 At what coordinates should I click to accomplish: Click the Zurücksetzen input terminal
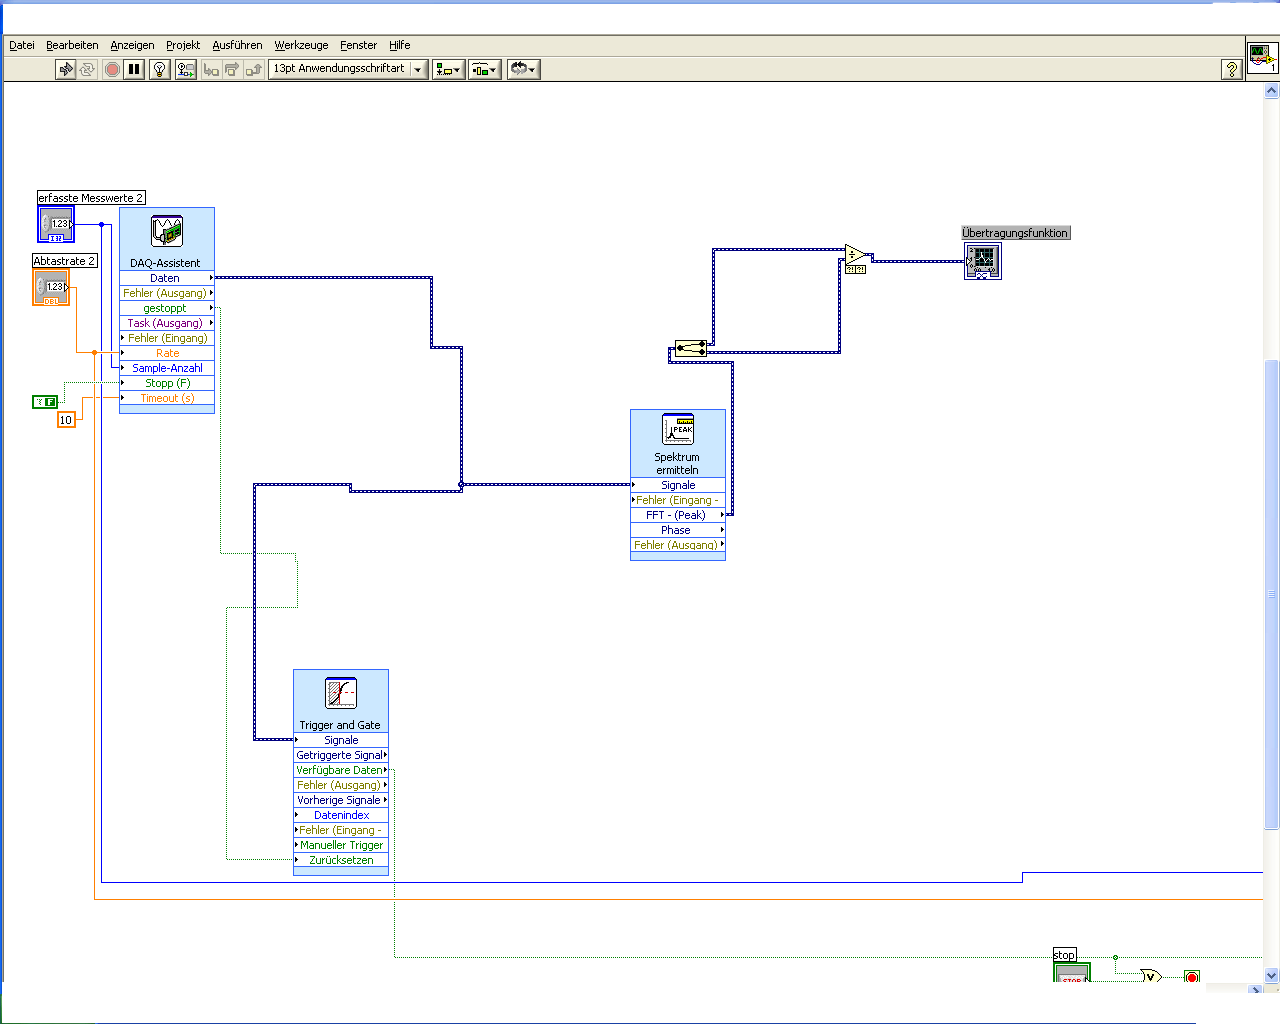(x=341, y=860)
